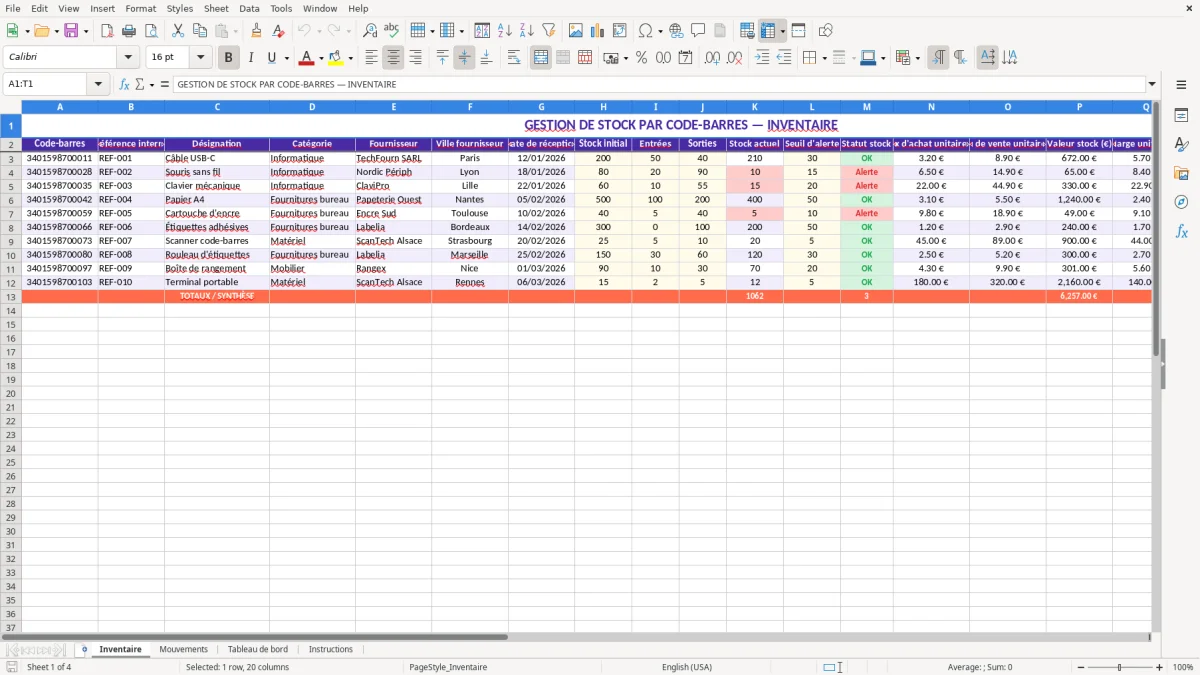1200x675 pixels.
Task: Switch to the Instructions sheet tab
Action: [x=331, y=649]
